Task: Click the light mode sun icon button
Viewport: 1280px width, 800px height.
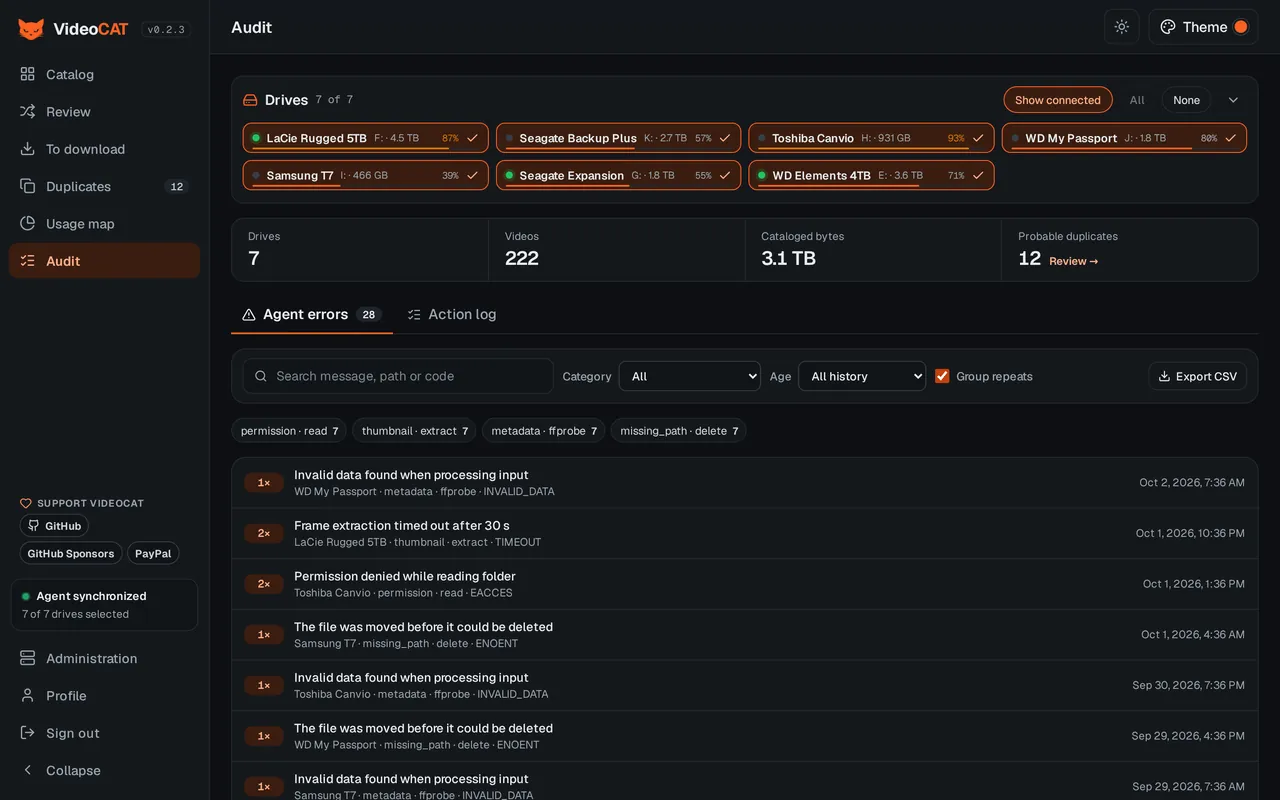Action: coord(1122,27)
